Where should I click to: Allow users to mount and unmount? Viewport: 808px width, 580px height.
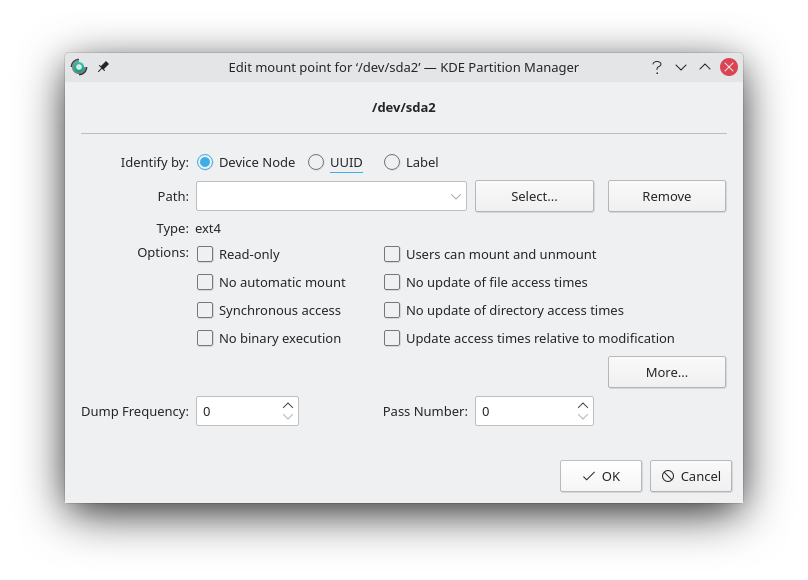(392, 254)
